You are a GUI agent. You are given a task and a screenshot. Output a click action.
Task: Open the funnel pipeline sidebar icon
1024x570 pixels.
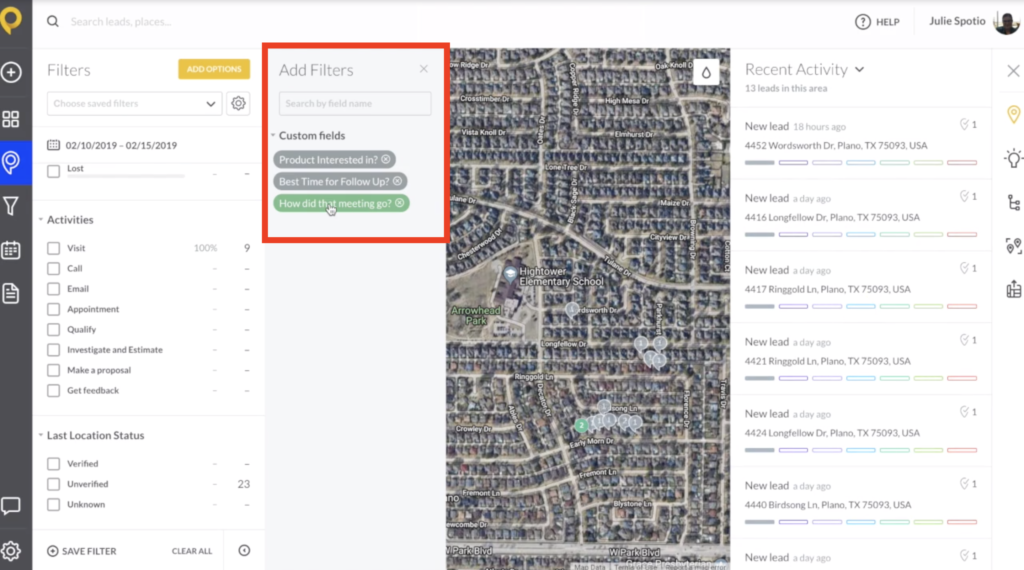pyautogui.click(x=11, y=206)
